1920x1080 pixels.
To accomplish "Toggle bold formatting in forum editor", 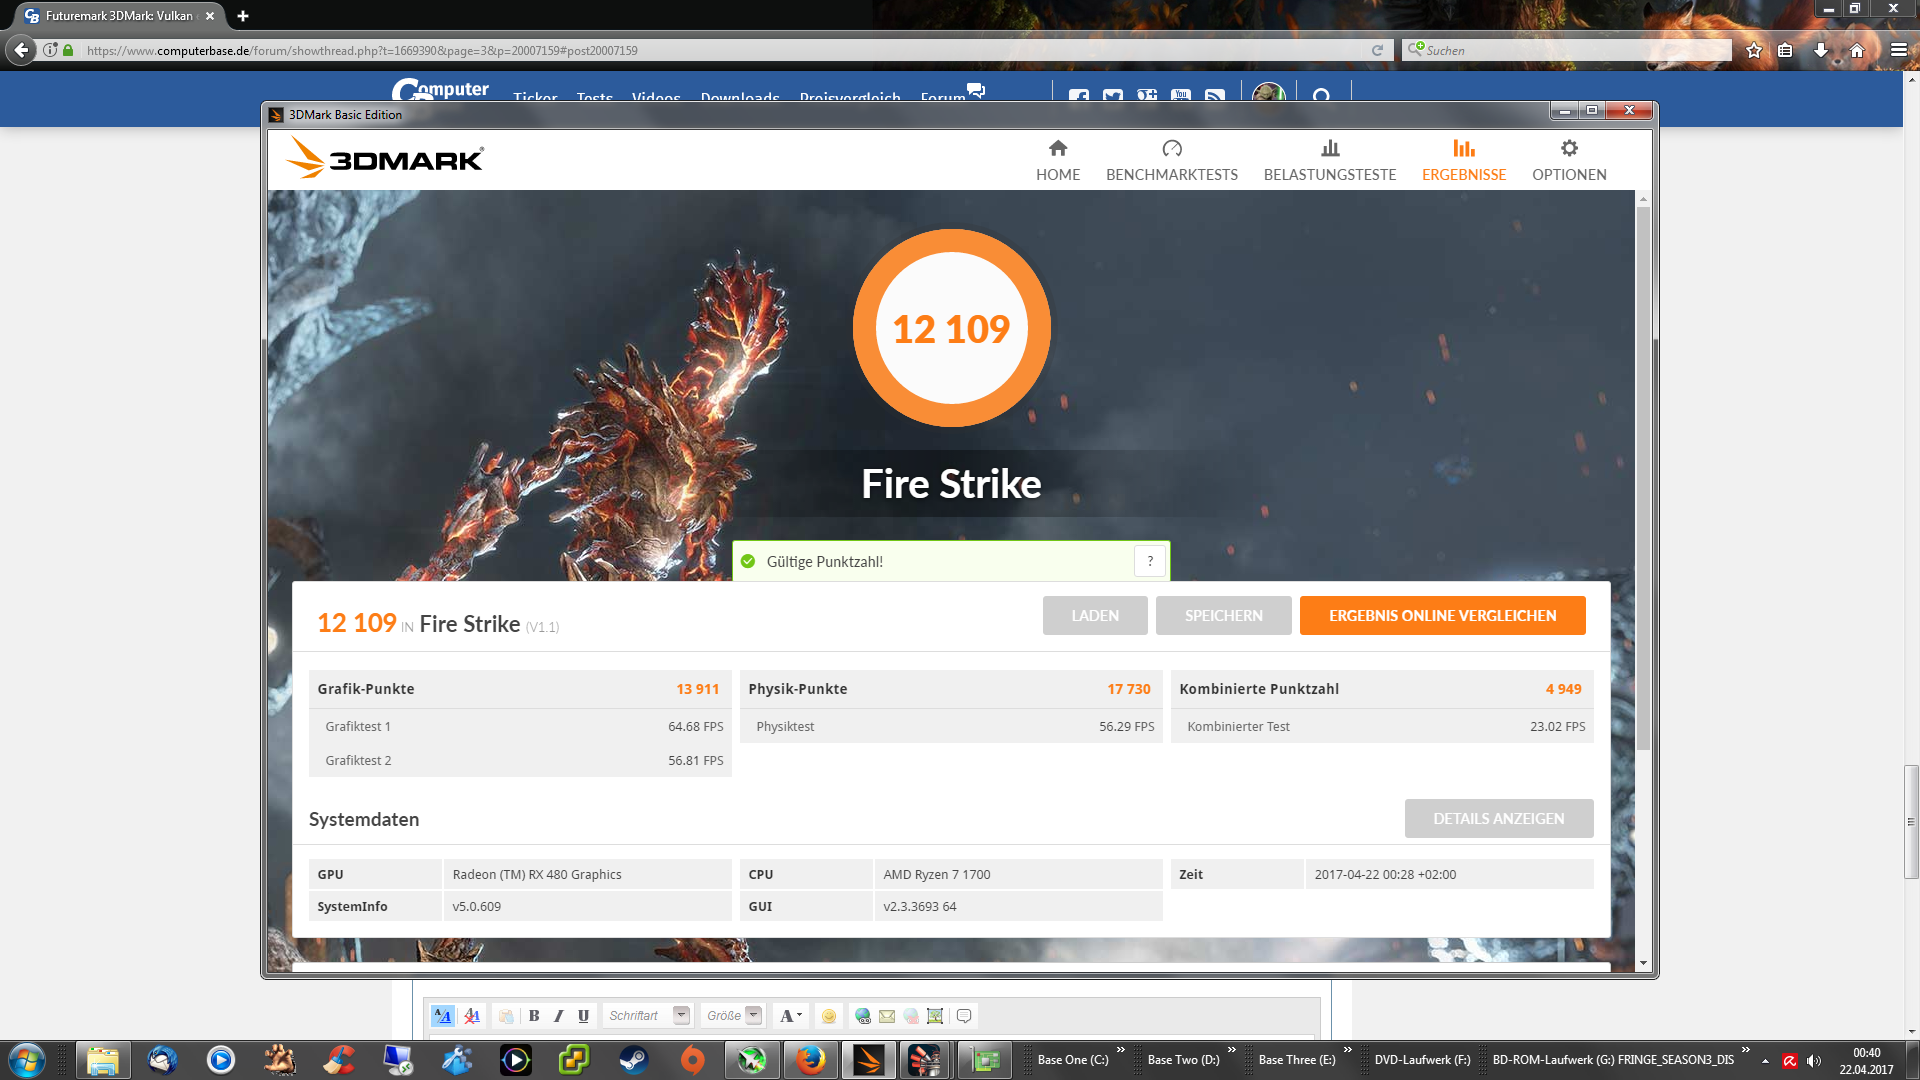I will [x=534, y=1016].
